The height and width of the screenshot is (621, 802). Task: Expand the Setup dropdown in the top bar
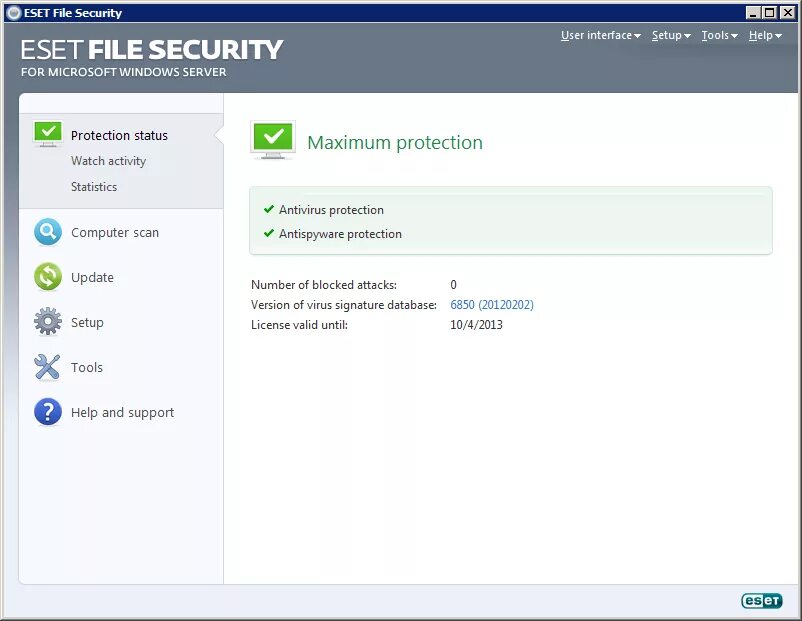tap(669, 35)
